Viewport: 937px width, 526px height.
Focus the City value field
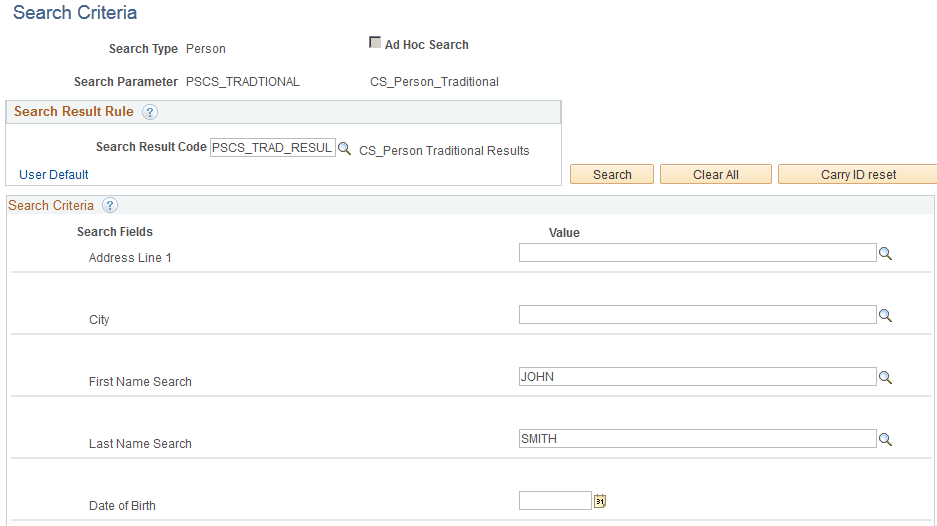(697, 315)
